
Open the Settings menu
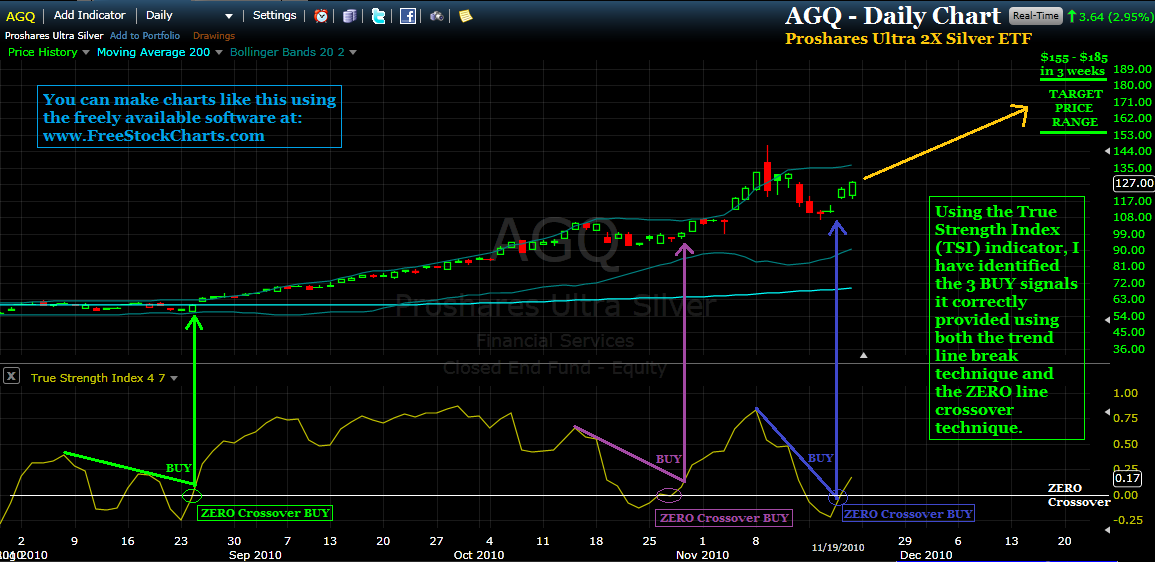[x=275, y=15]
